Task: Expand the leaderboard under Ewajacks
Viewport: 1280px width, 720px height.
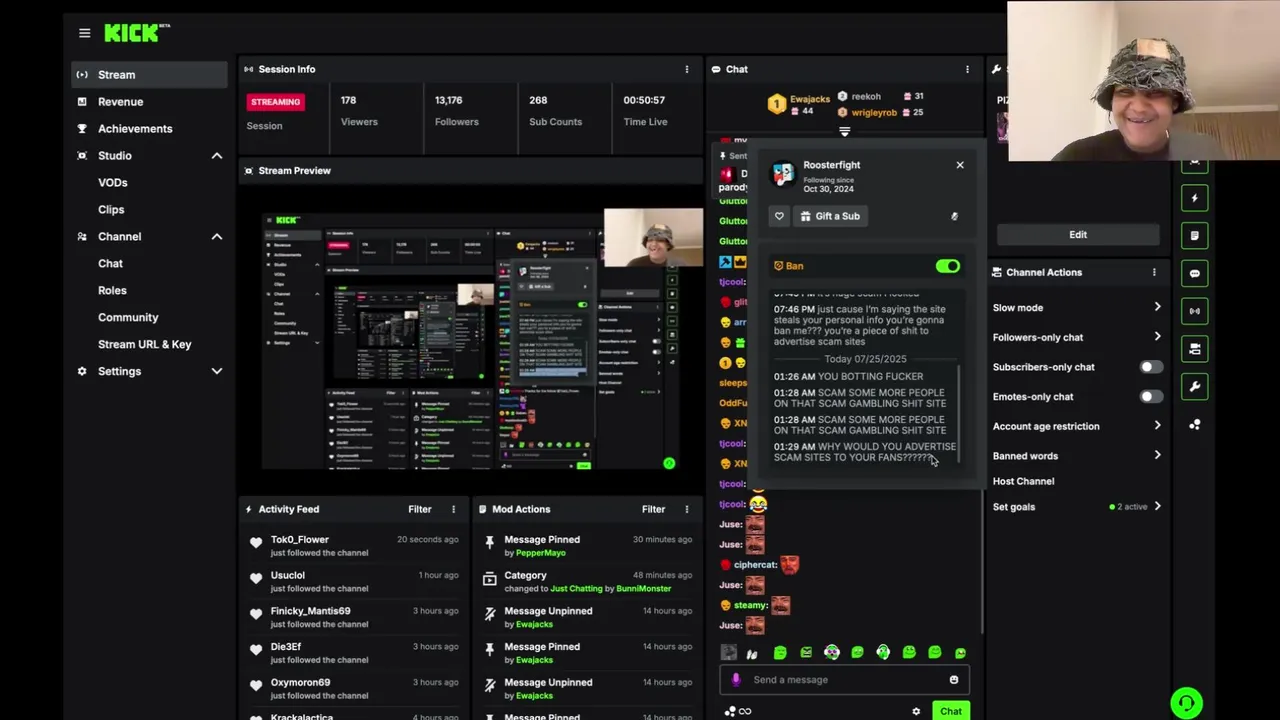Action: point(845,132)
